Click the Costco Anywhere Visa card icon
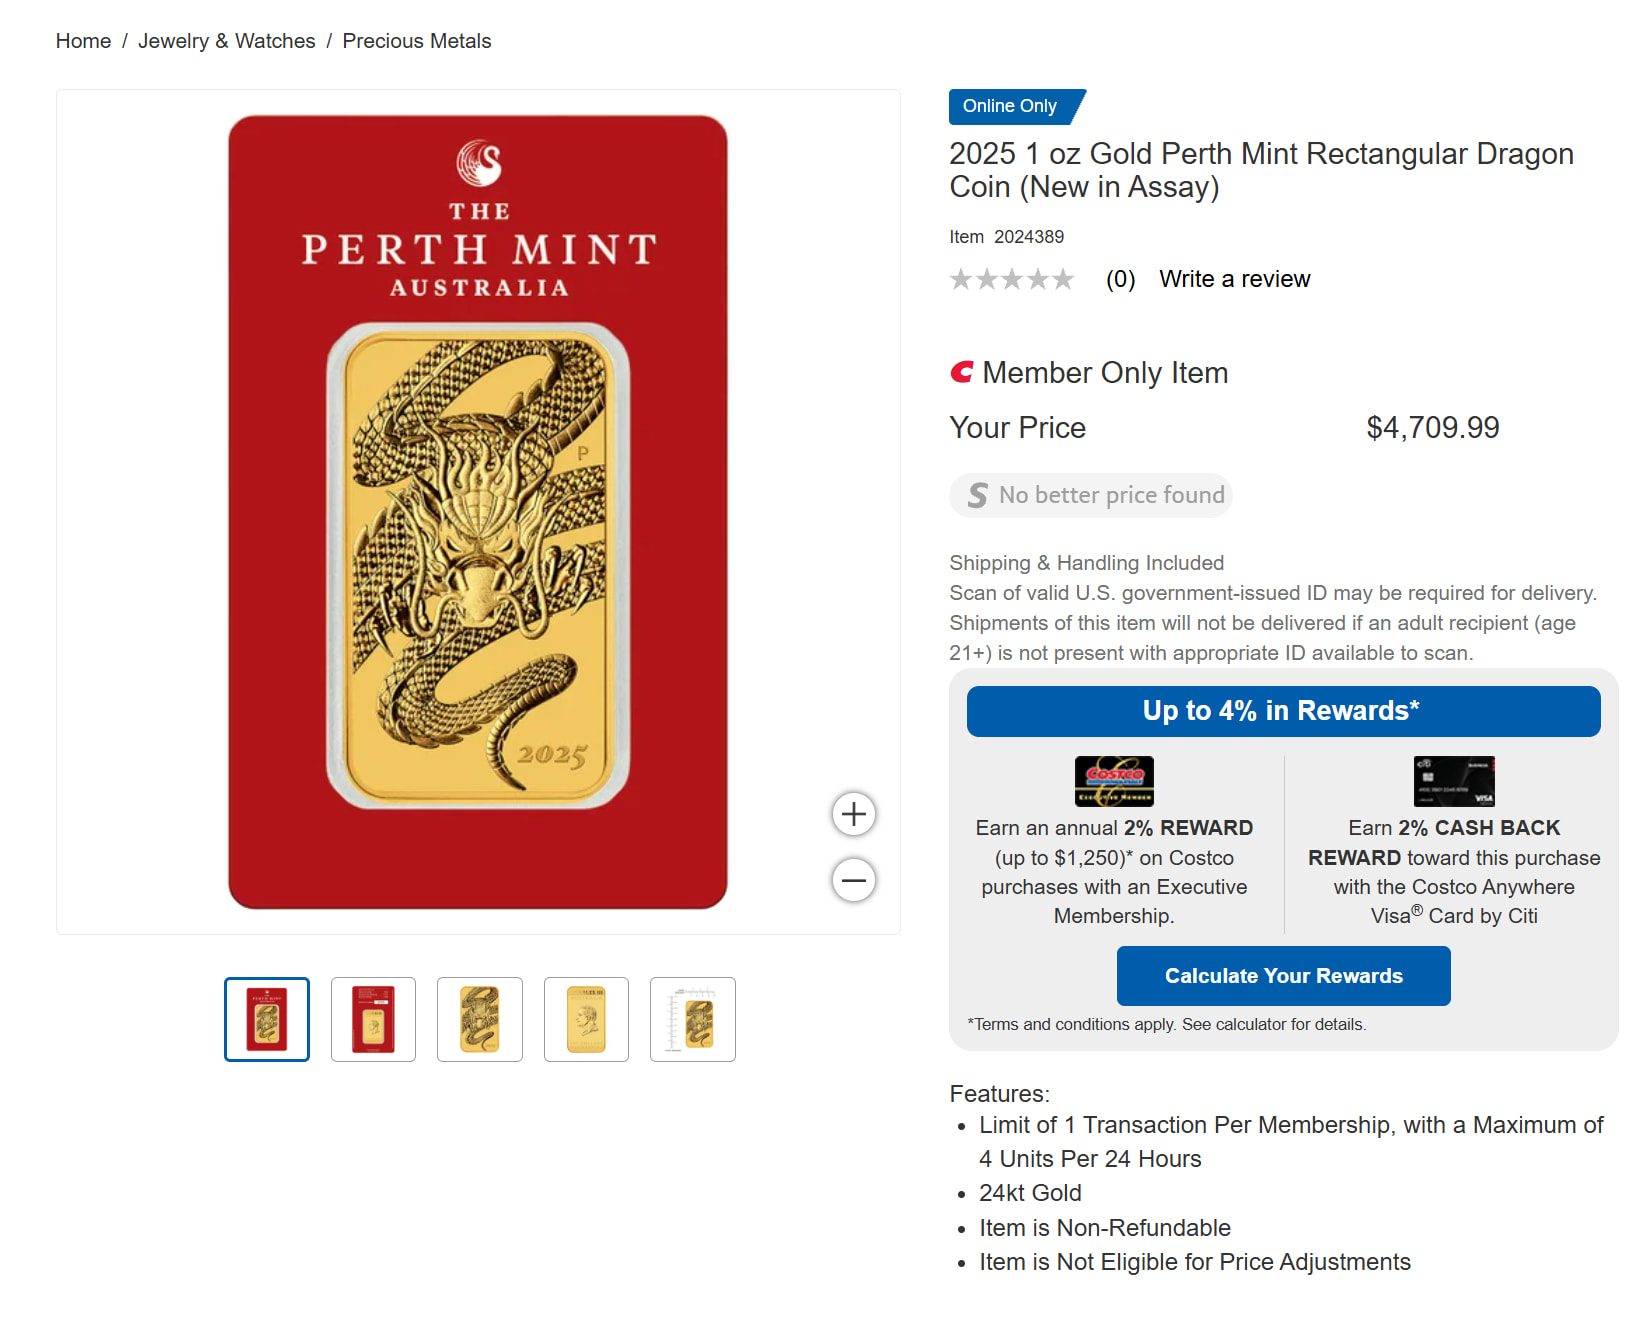 1454,781
